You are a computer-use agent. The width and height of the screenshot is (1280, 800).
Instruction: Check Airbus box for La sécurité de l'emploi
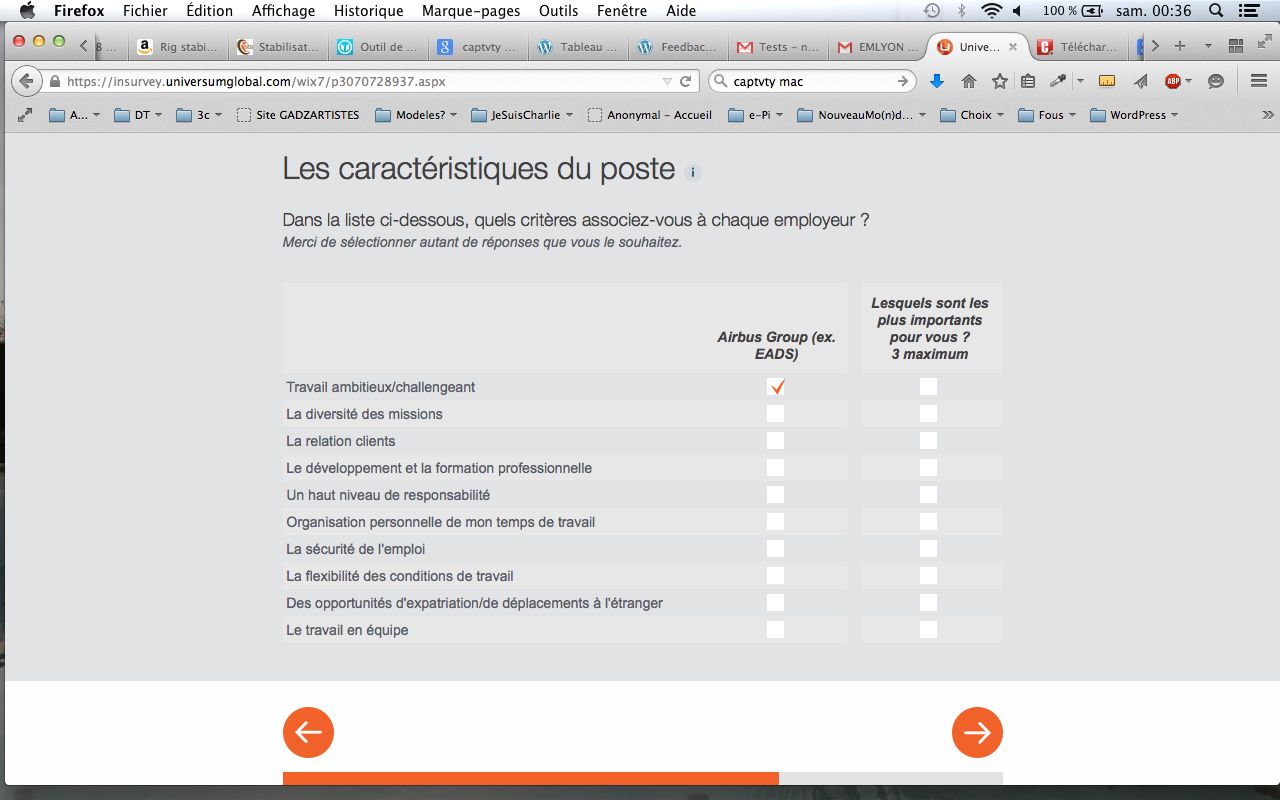pos(776,549)
